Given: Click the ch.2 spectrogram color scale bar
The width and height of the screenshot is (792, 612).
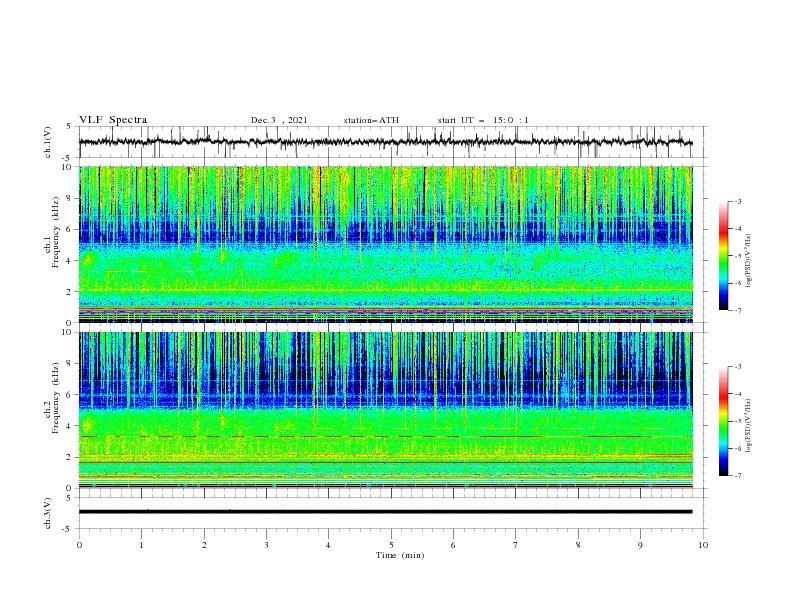Looking at the screenshot, I should [x=723, y=421].
